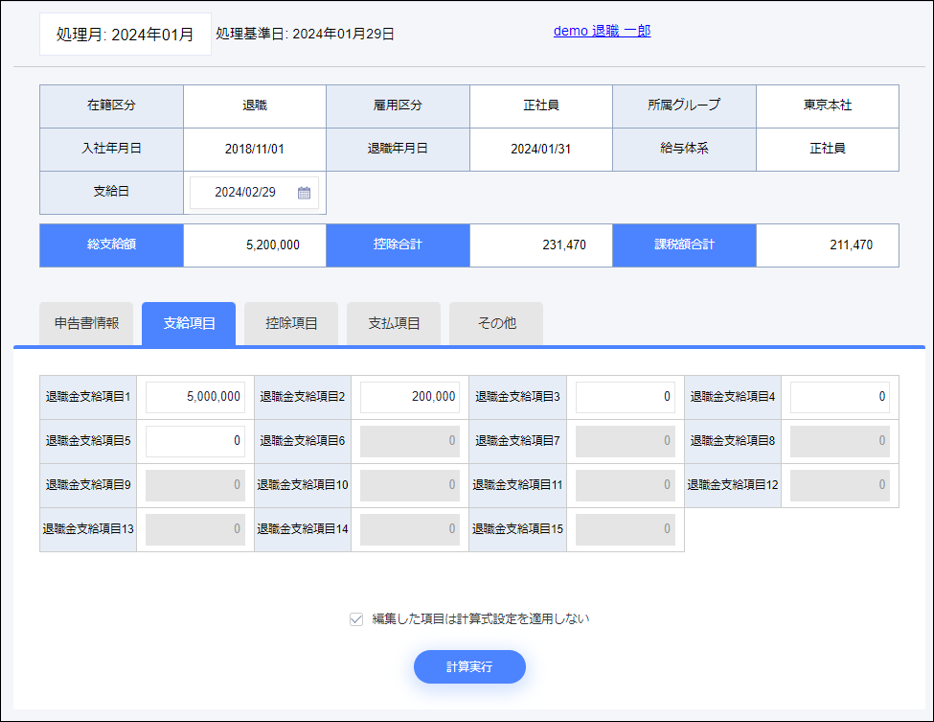Image resolution: width=934 pixels, height=722 pixels.
Task: Click the 退職金支給項目3 amount input
Action: pos(625,397)
